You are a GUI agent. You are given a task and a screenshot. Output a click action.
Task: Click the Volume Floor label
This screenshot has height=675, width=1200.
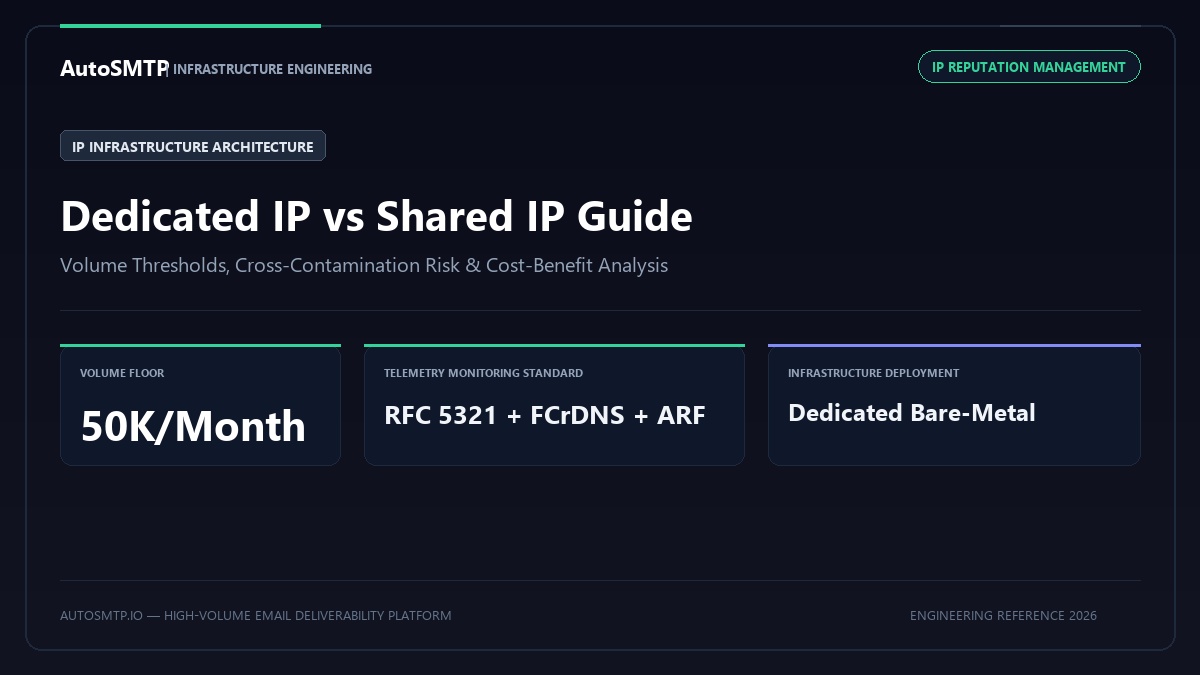click(122, 373)
